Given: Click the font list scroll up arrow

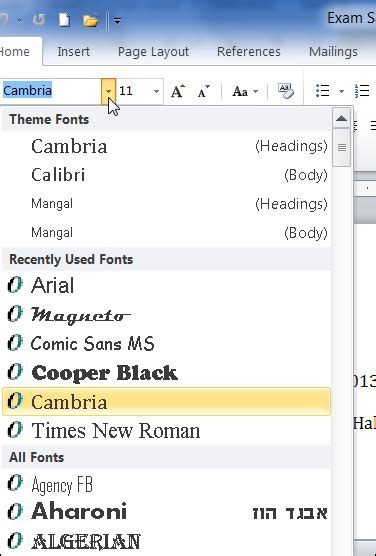Looking at the screenshot, I should click(x=341, y=118).
